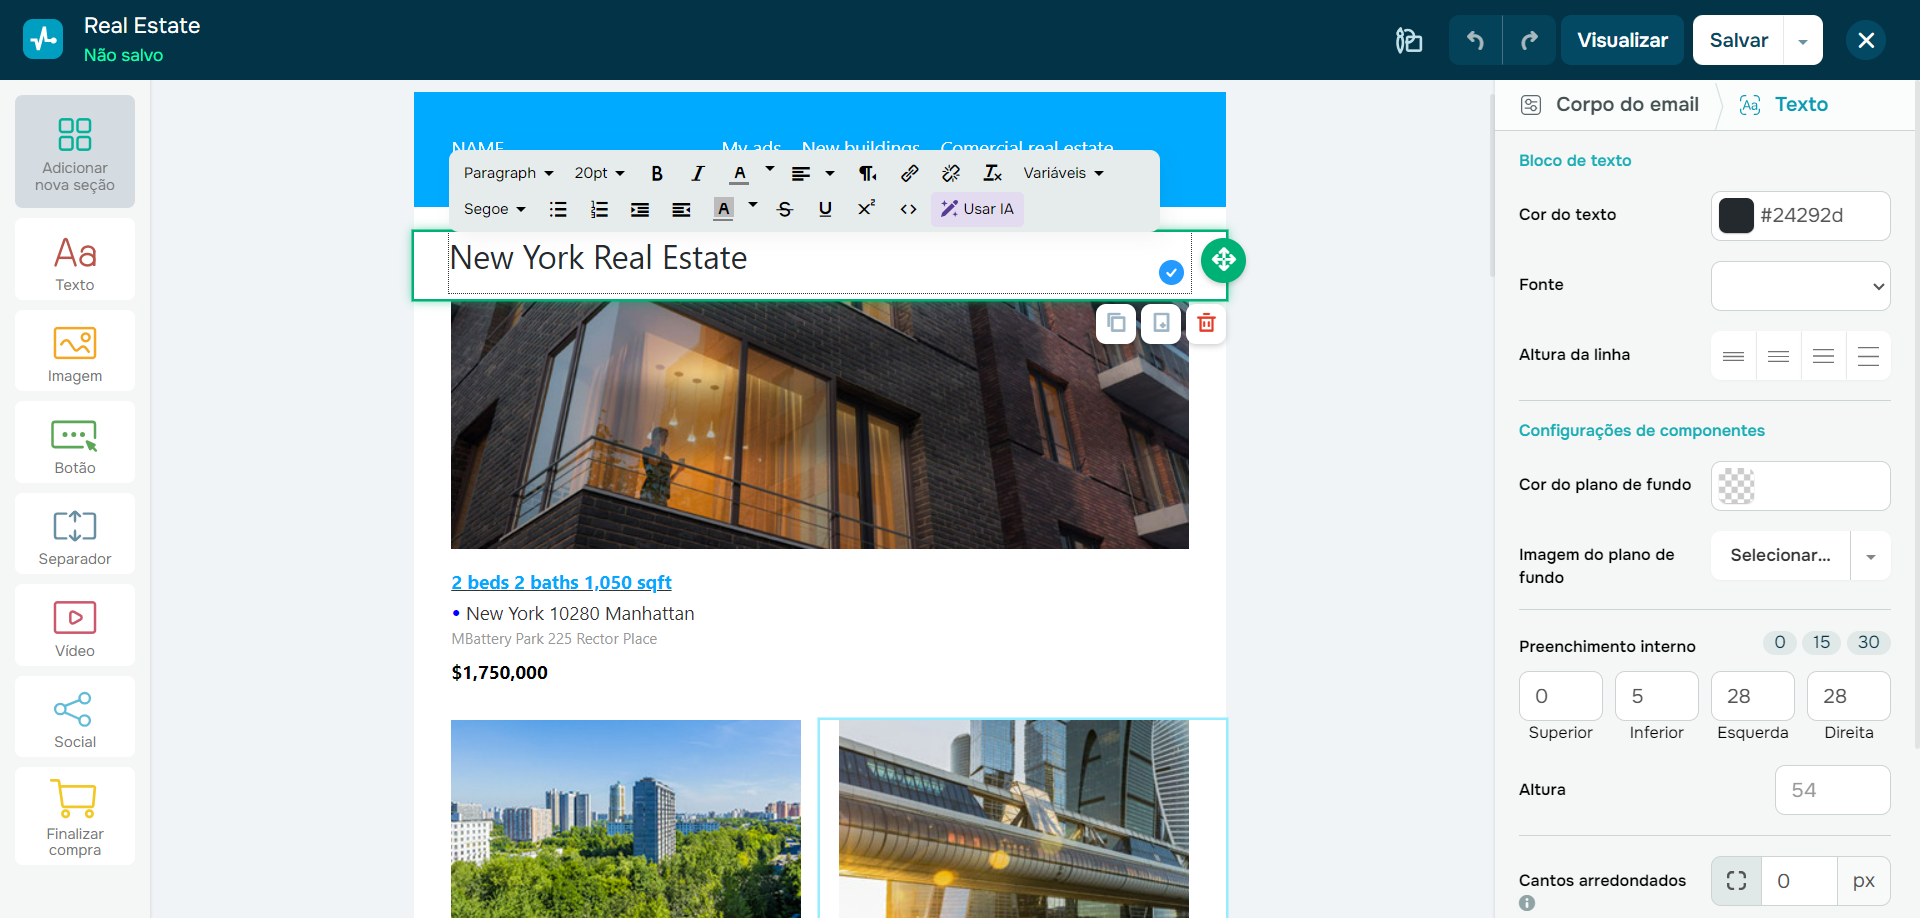Select the largest line height option

[1868, 356]
